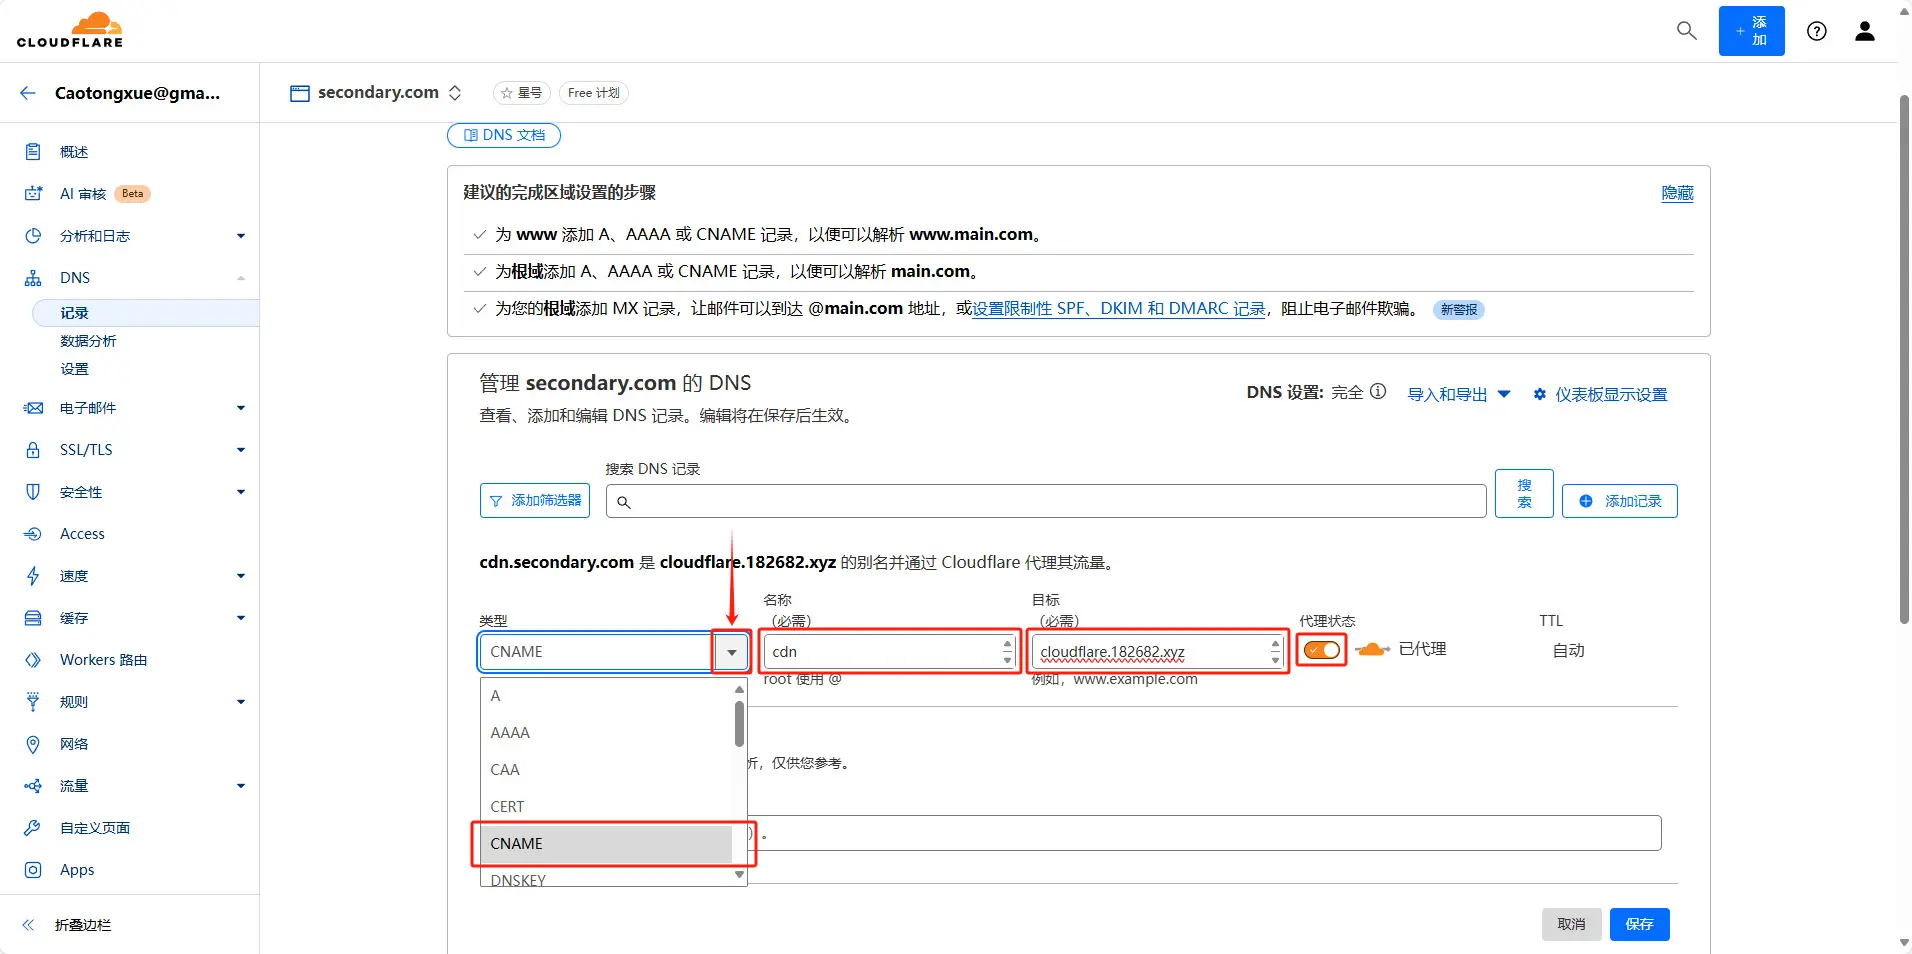Click the 类型 dropdown arrow button
This screenshot has width=1912, height=954.
coord(731,652)
